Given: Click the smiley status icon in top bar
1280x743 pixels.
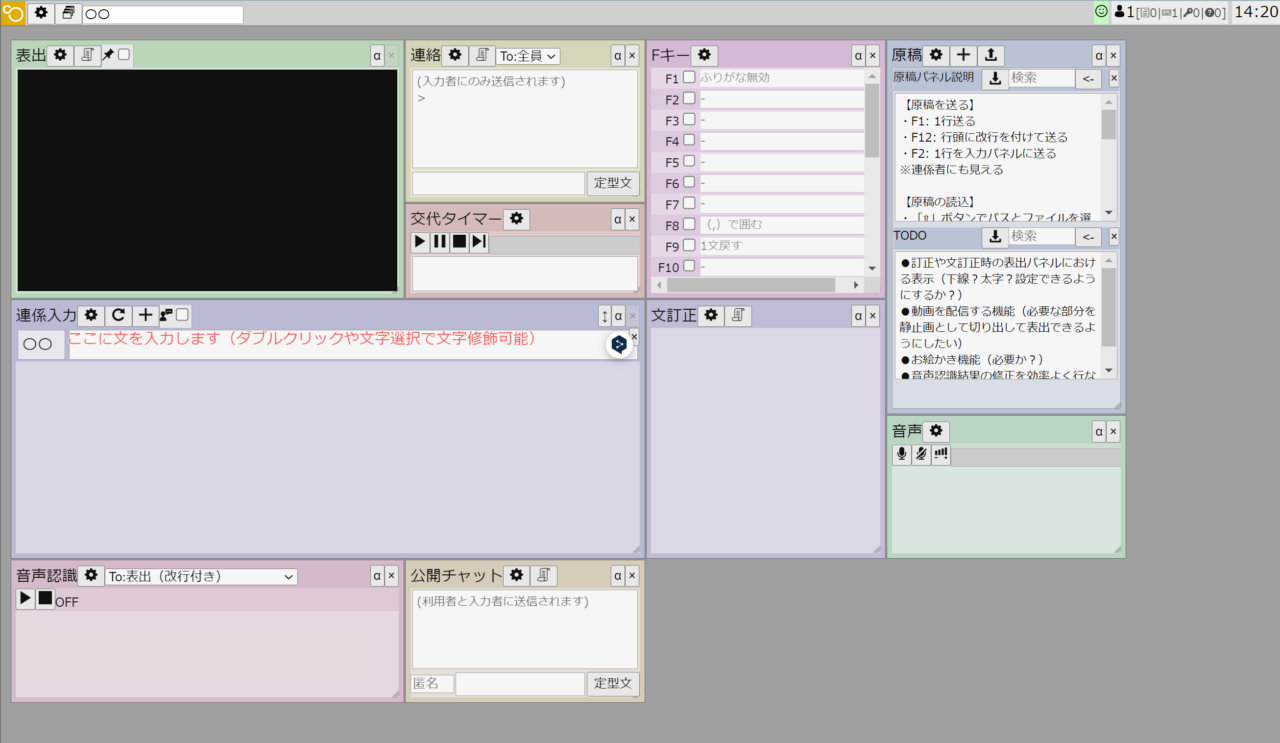Looking at the screenshot, I should click(1102, 12).
